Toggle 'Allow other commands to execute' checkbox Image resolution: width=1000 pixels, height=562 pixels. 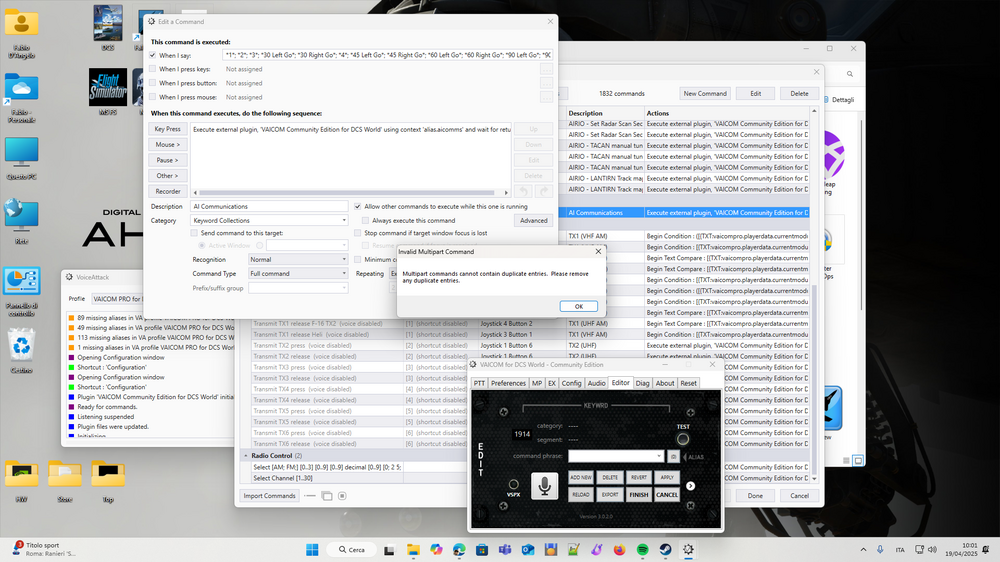pos(357,206)
